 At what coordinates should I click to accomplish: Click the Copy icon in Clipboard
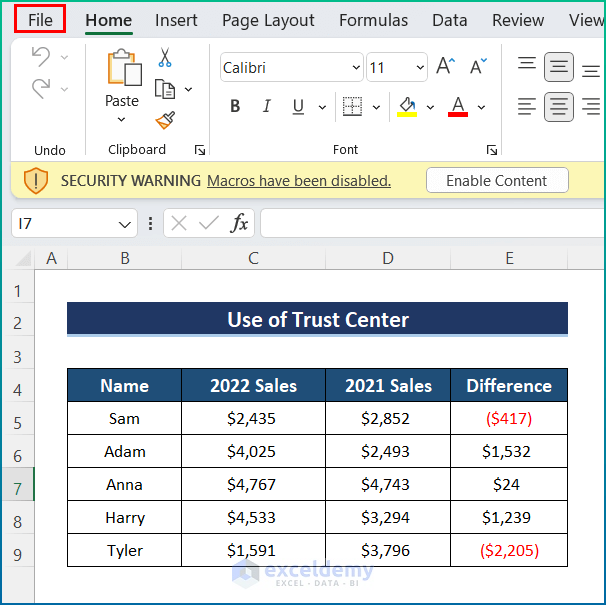(165, 89)
